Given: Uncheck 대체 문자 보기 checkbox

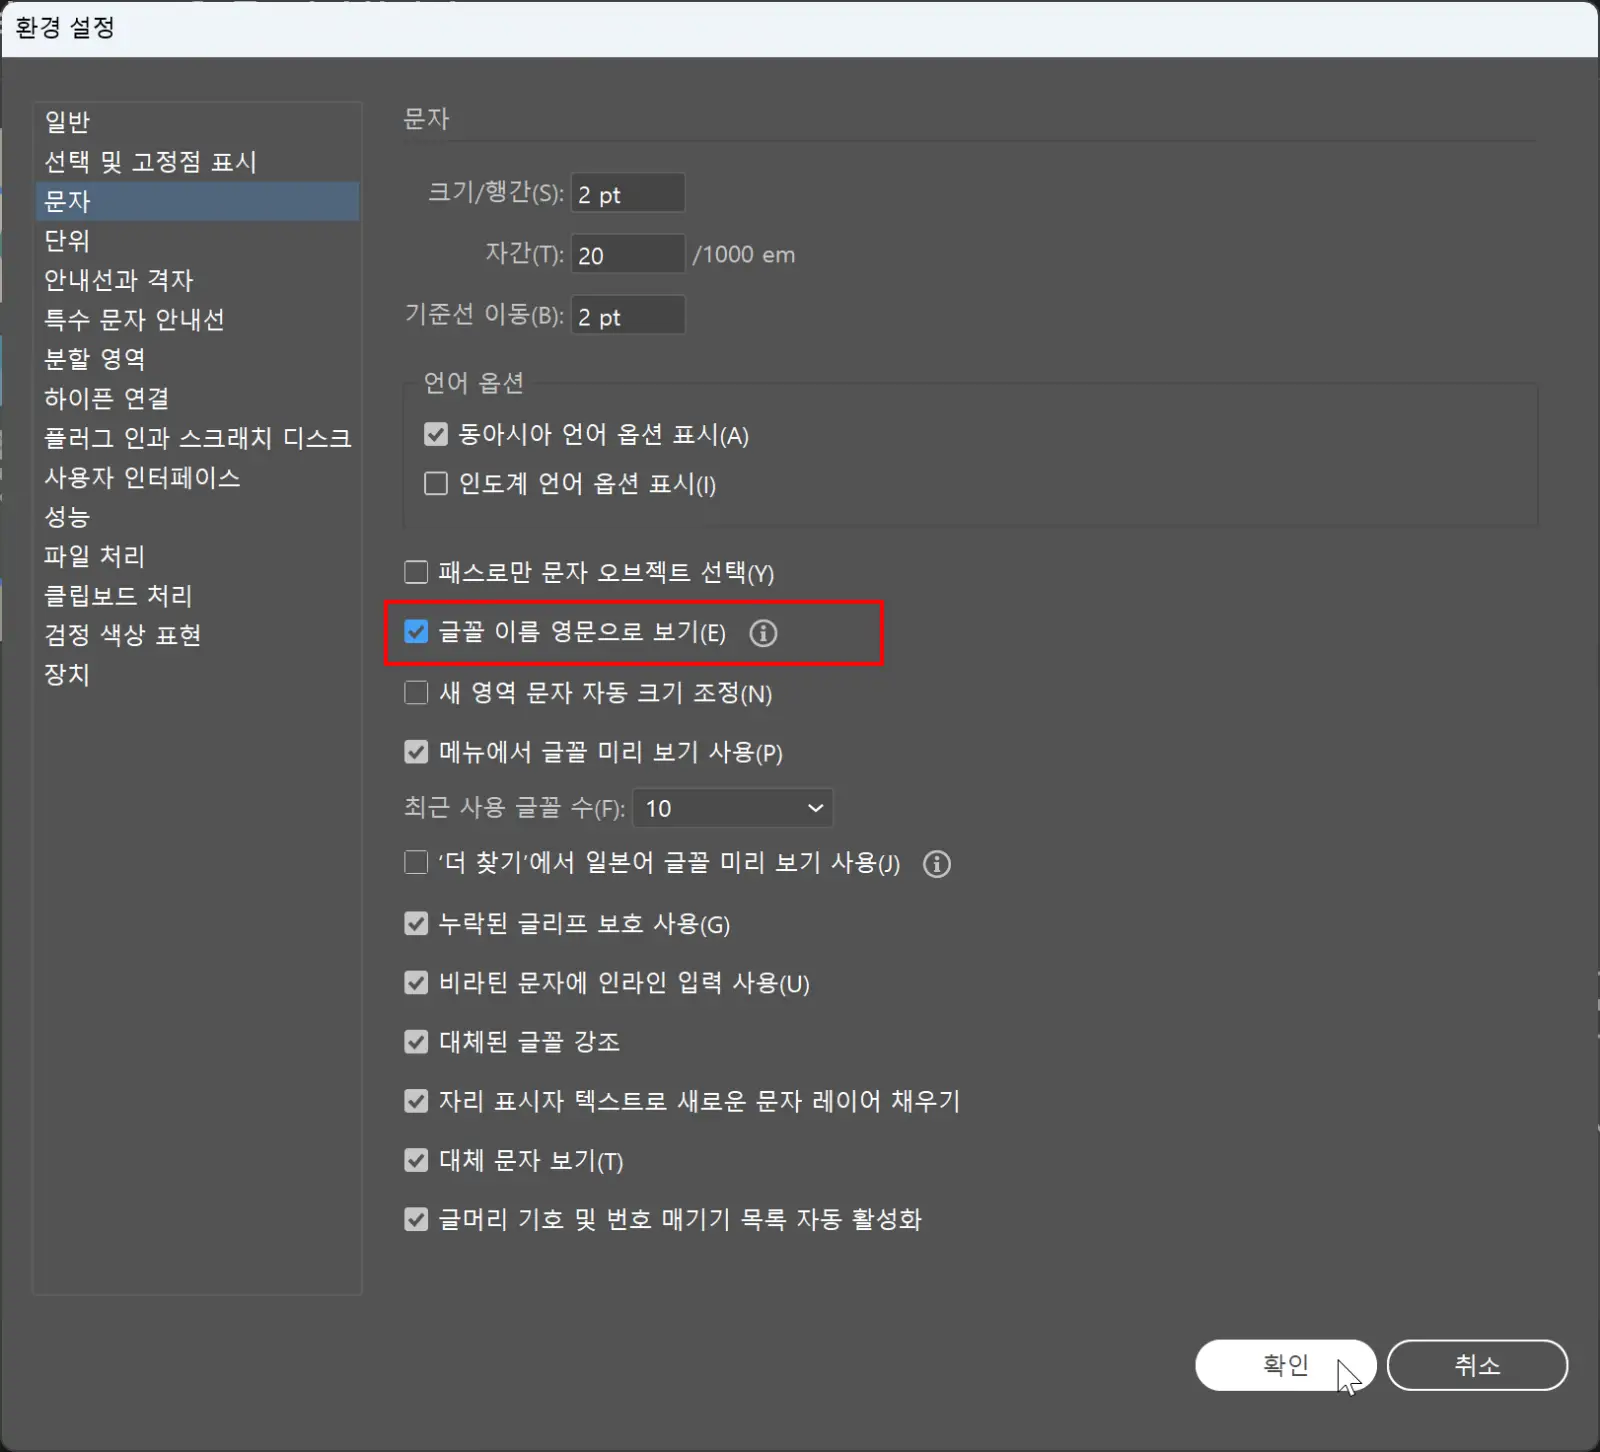Looking at the screenshot, I should [416, 1160].
